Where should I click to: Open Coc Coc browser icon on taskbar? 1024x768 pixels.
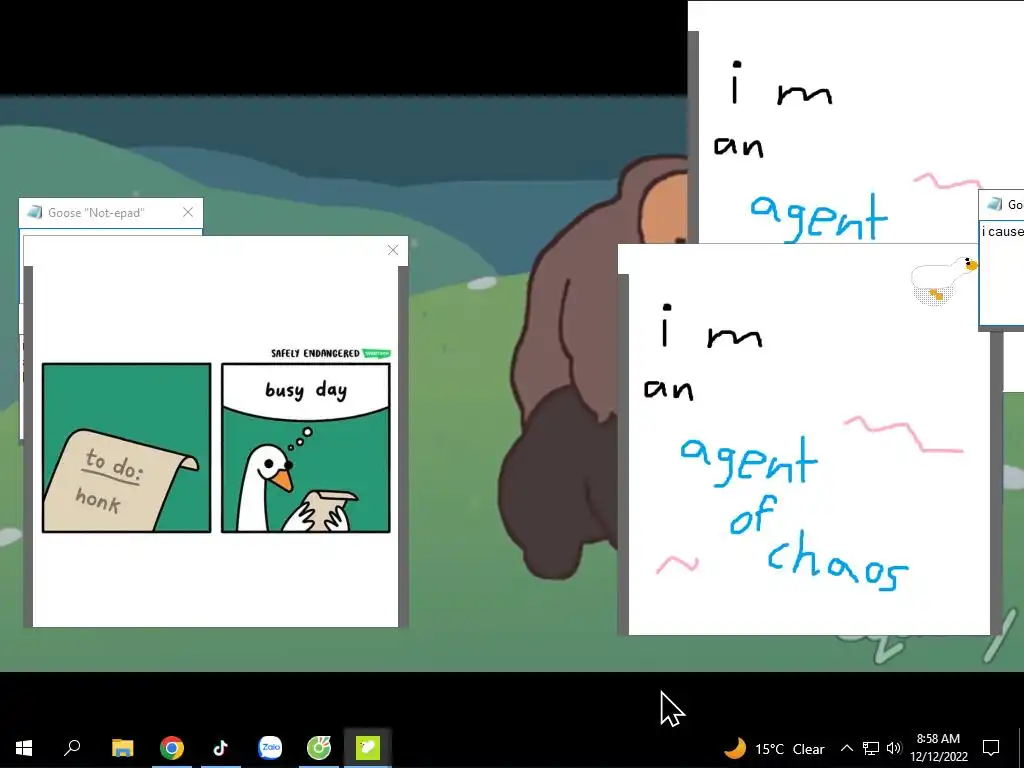tap(319, 748)
